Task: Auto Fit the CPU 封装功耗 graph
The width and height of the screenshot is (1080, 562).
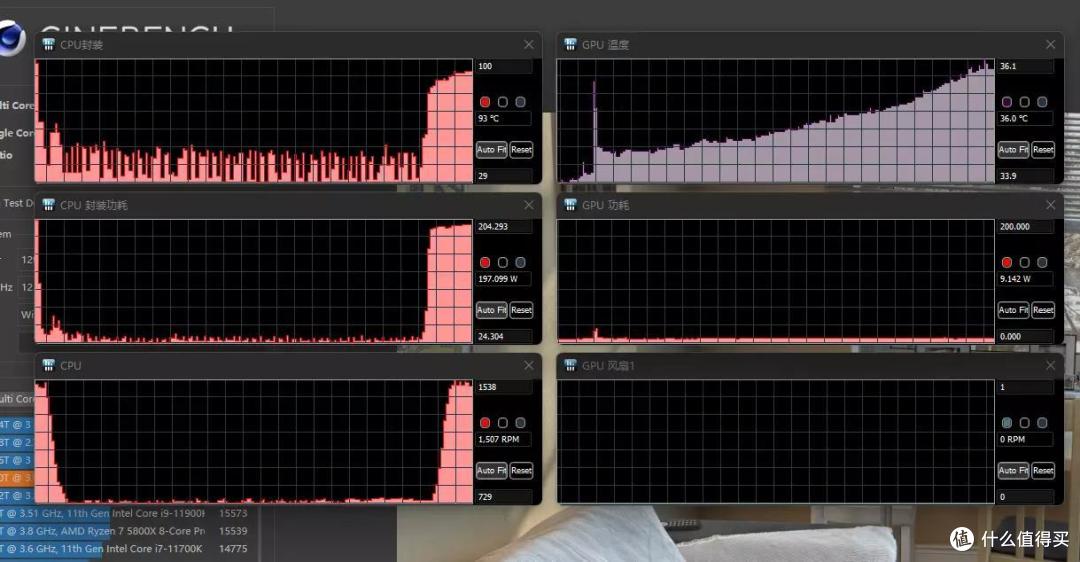Action: [491, 310]
